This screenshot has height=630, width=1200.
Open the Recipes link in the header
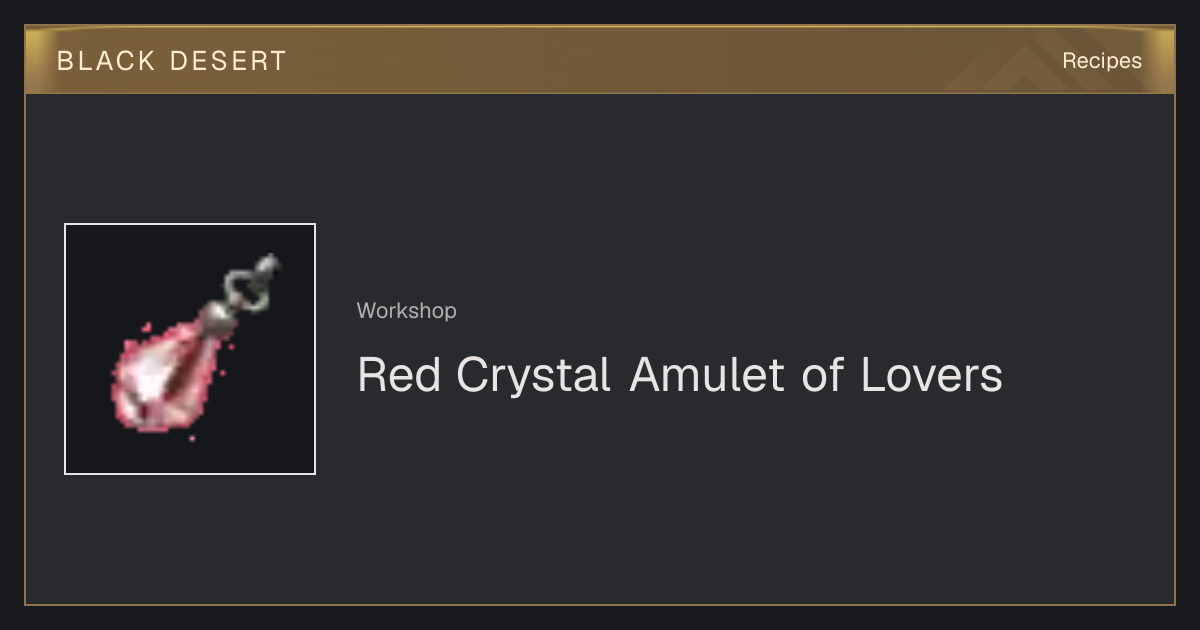[1102, 61]
